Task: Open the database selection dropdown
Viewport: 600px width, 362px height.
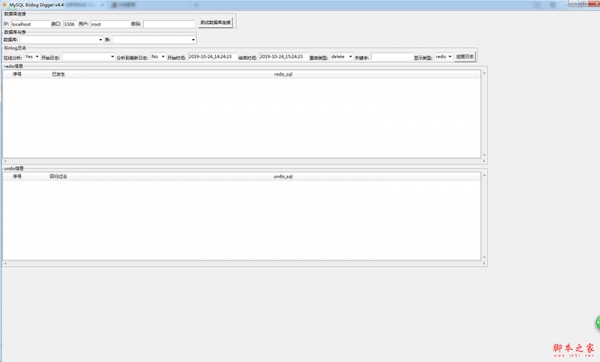Action: coord(62,39)
